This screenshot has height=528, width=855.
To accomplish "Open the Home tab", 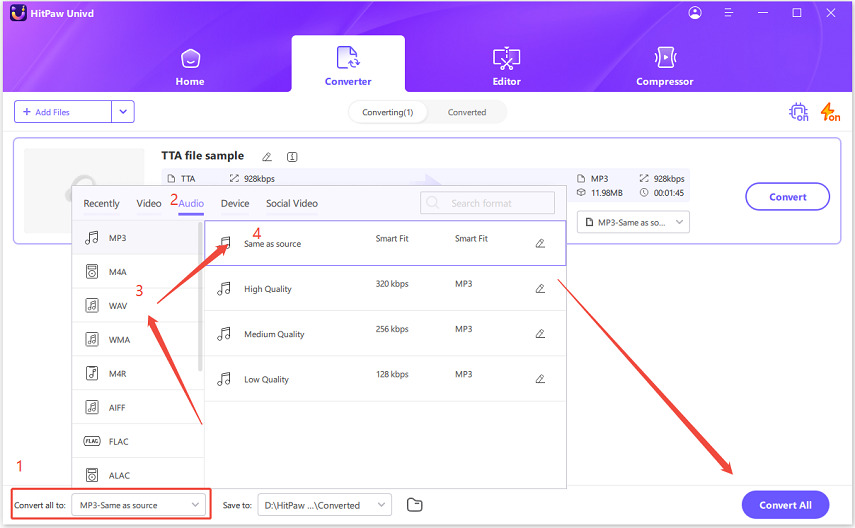I will coord(190,68).
